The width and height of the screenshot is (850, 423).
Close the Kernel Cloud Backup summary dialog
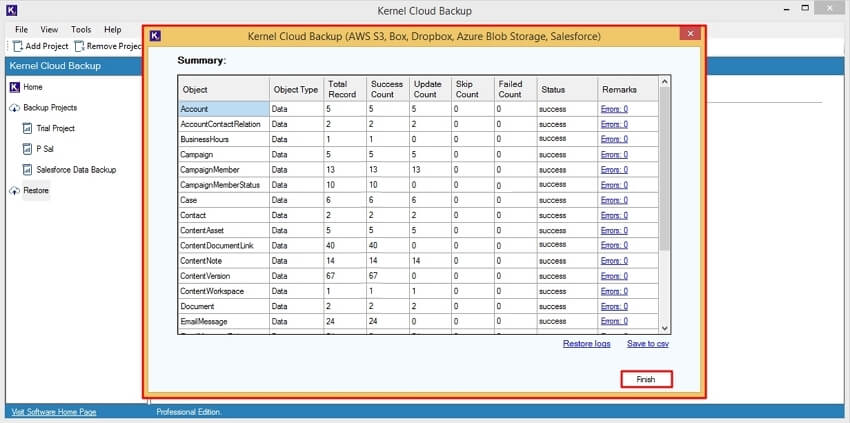point(690,34)
